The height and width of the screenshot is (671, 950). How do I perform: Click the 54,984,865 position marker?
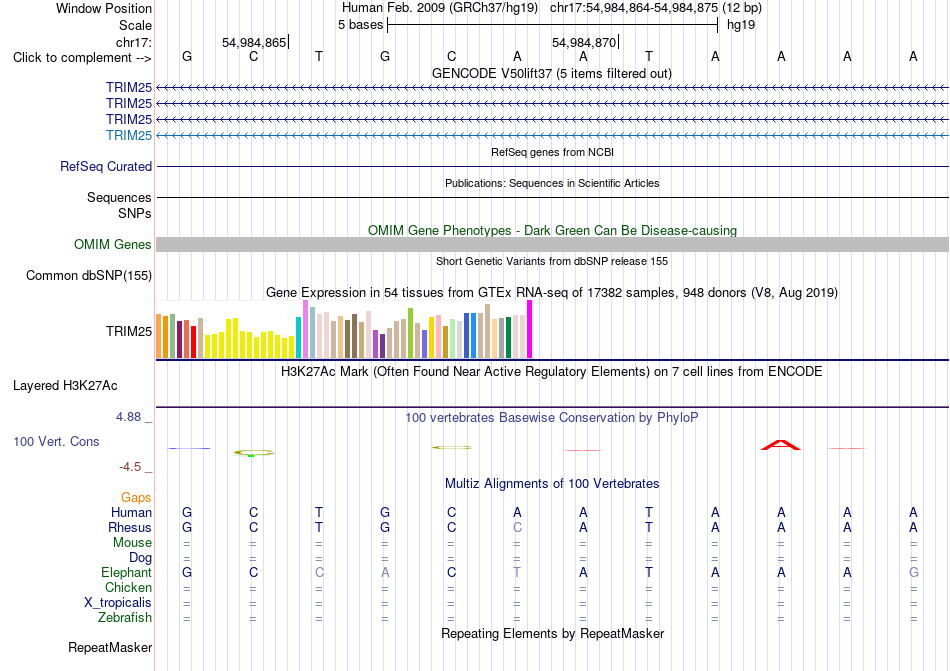coord(254,42)
